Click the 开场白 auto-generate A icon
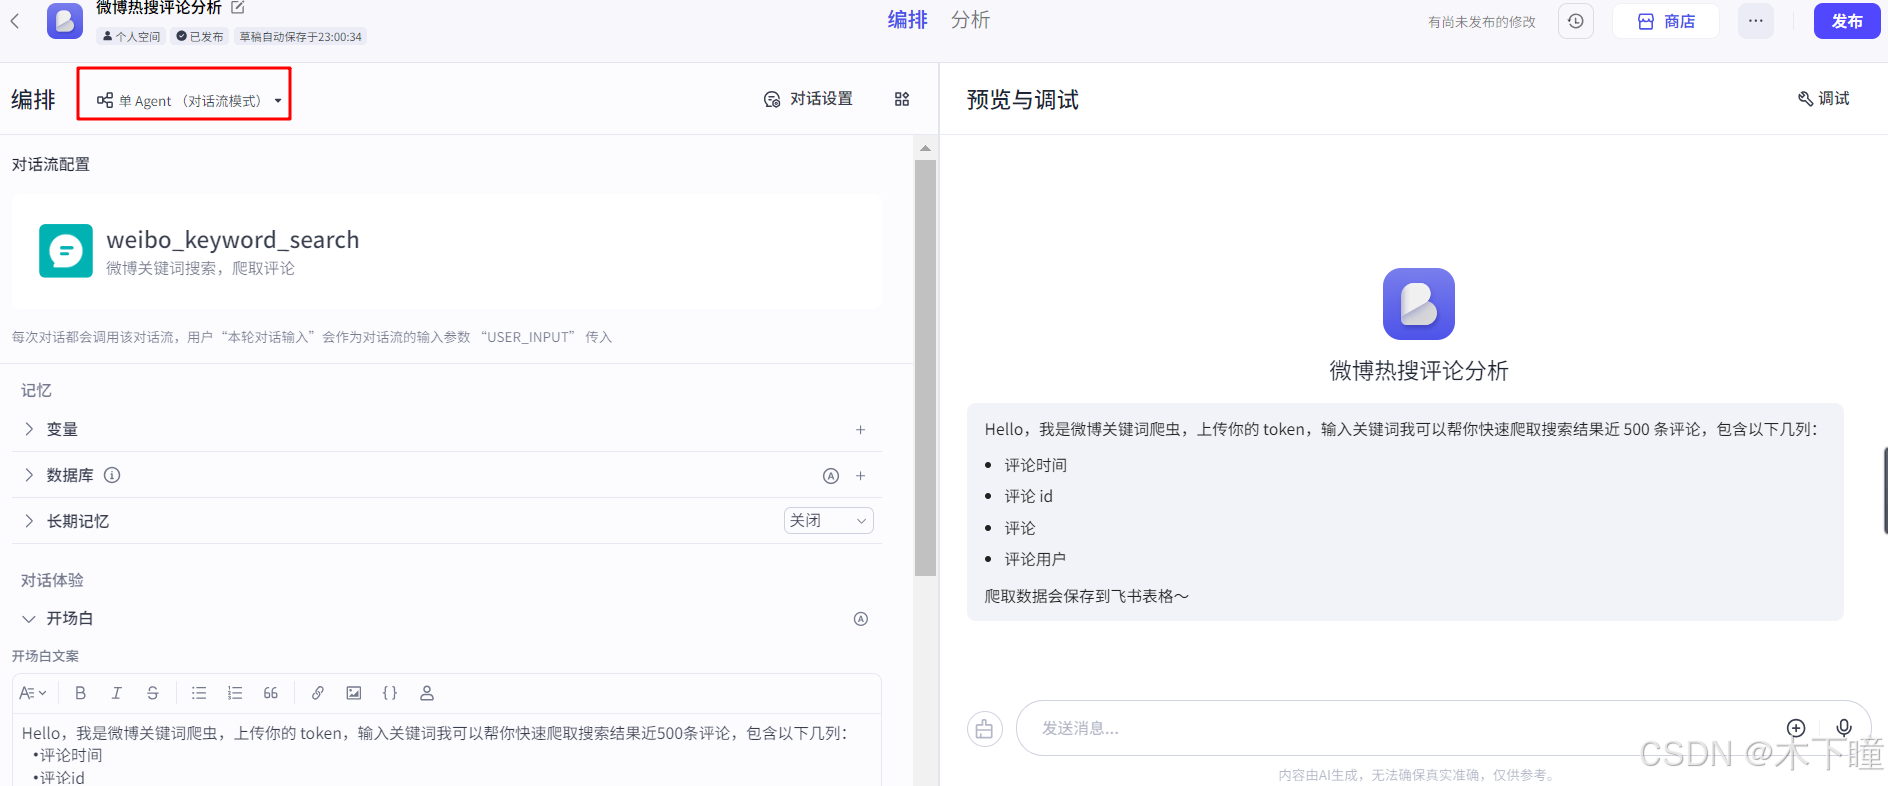Viewport: 1888px width, 786px height. click(x=861, y=619)
